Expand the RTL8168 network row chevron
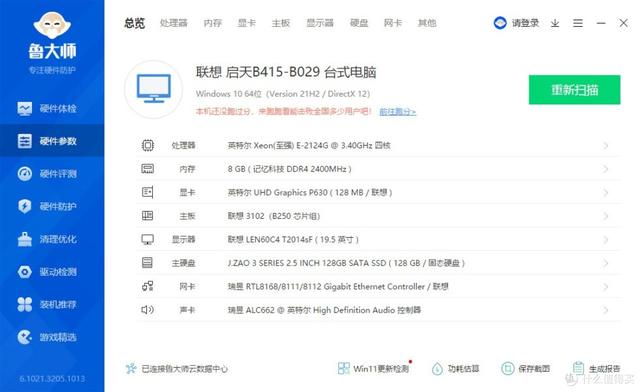 (606, 287)
